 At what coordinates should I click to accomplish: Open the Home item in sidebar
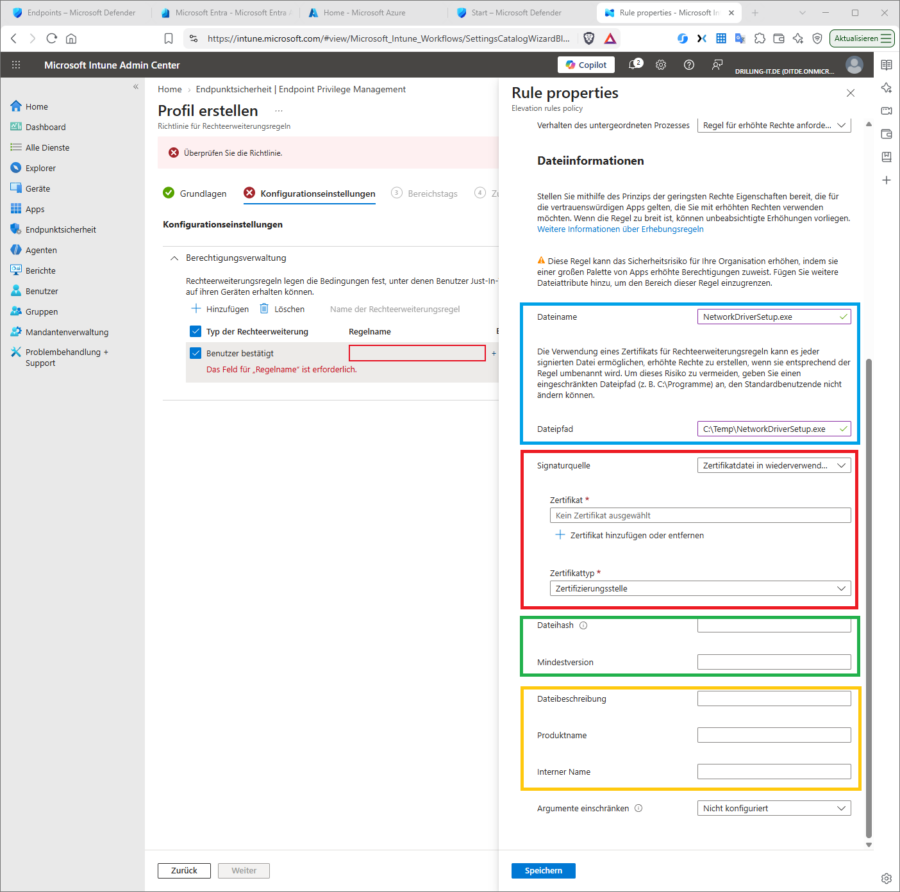29,106
